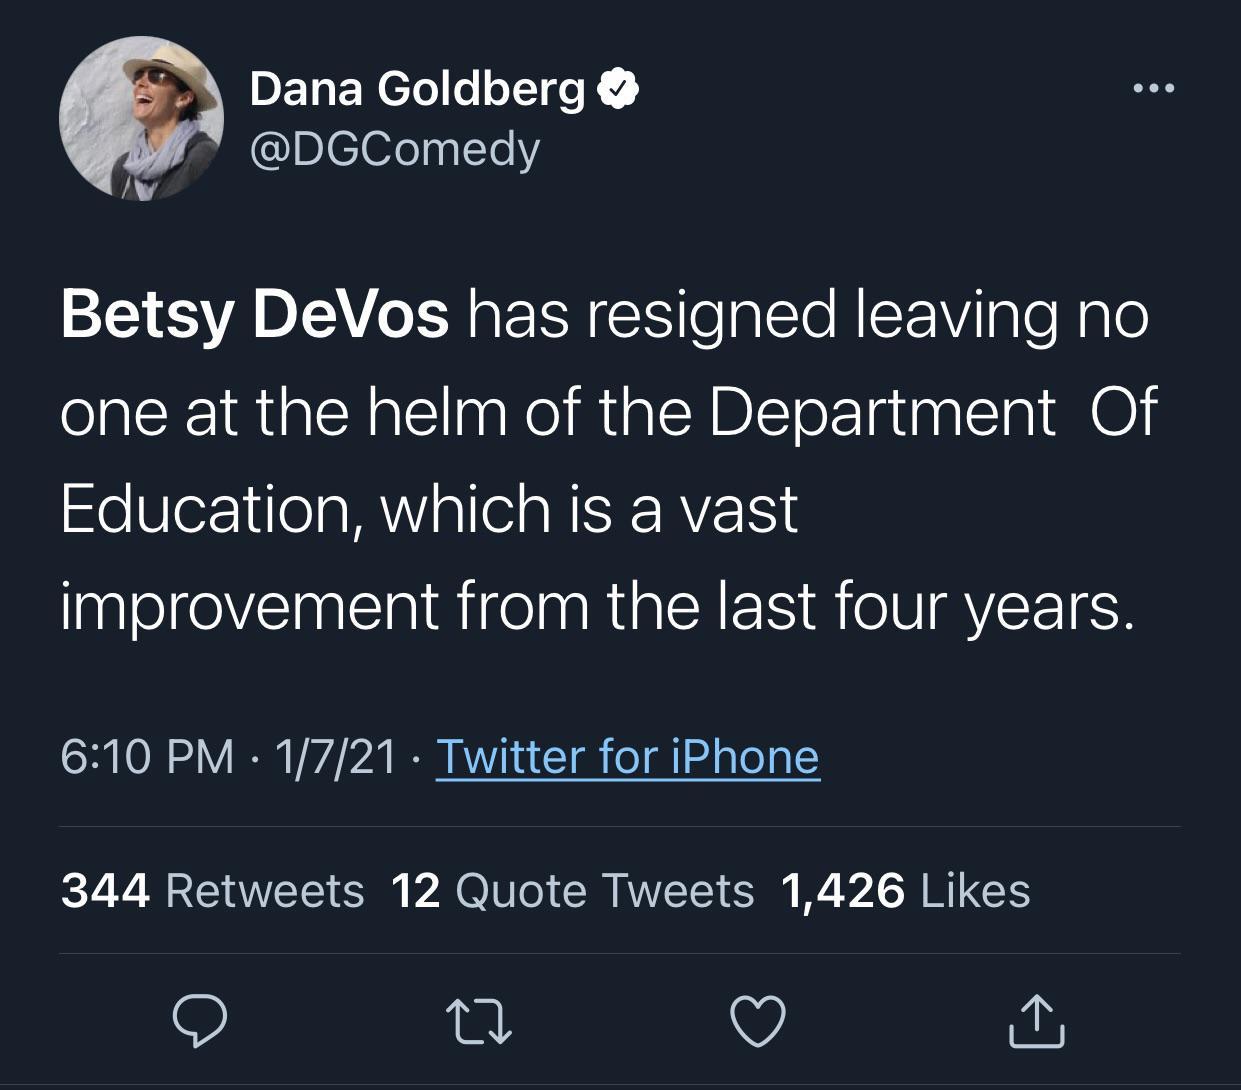This screenshot has height=1090, width=1241.
Task: Click the words 'Department Of' in tweet
Action: (932, 411)
